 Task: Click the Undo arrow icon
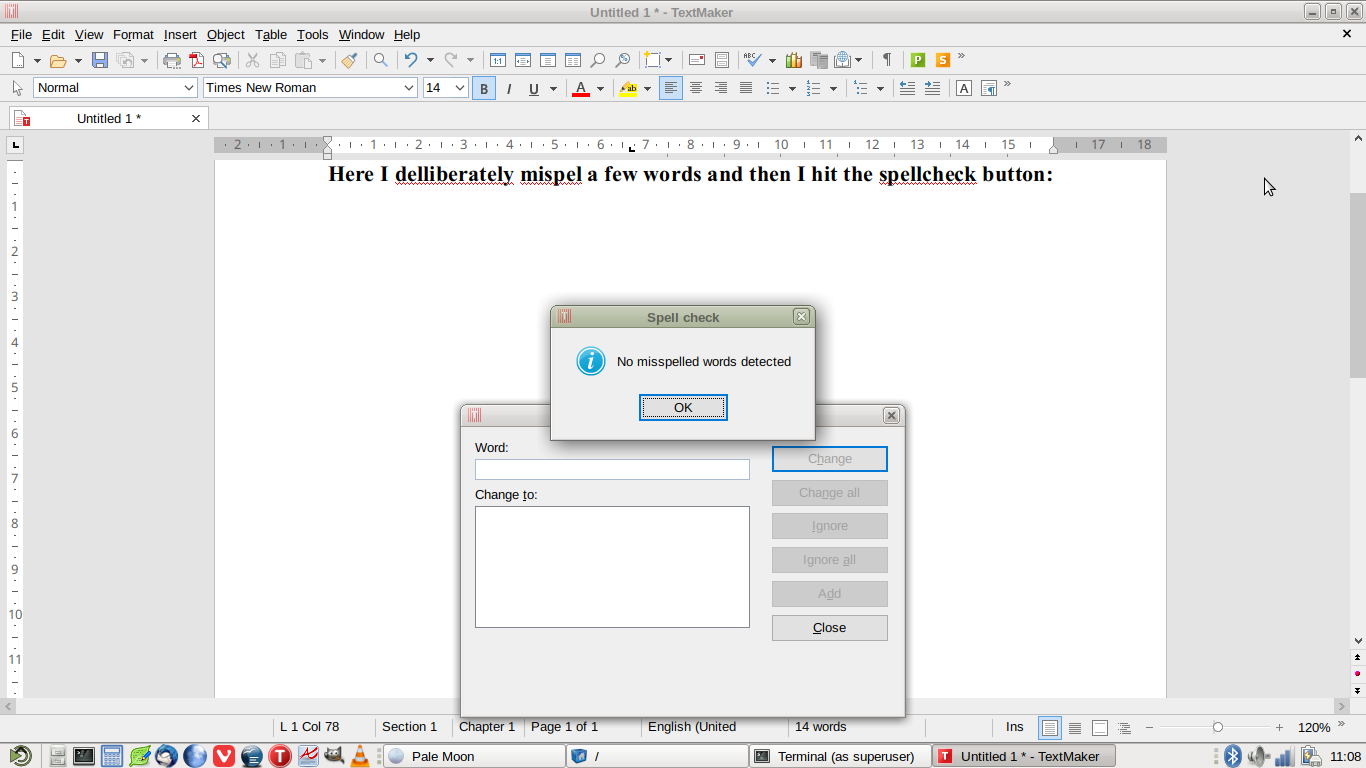pyautogui.click(x=410, y=60)
